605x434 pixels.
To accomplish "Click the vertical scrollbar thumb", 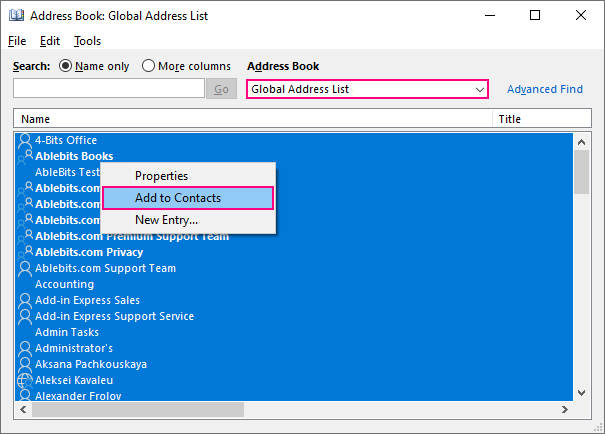I will (581, 172).
